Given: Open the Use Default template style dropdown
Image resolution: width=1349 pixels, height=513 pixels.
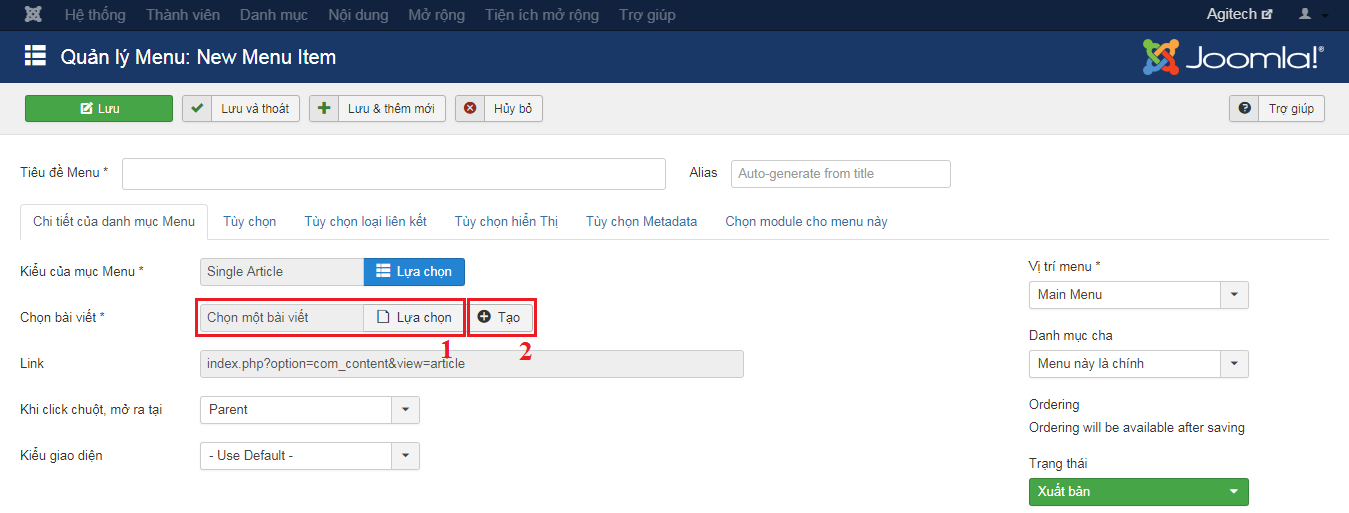Looking at the screenshot, I should point(309,456).
